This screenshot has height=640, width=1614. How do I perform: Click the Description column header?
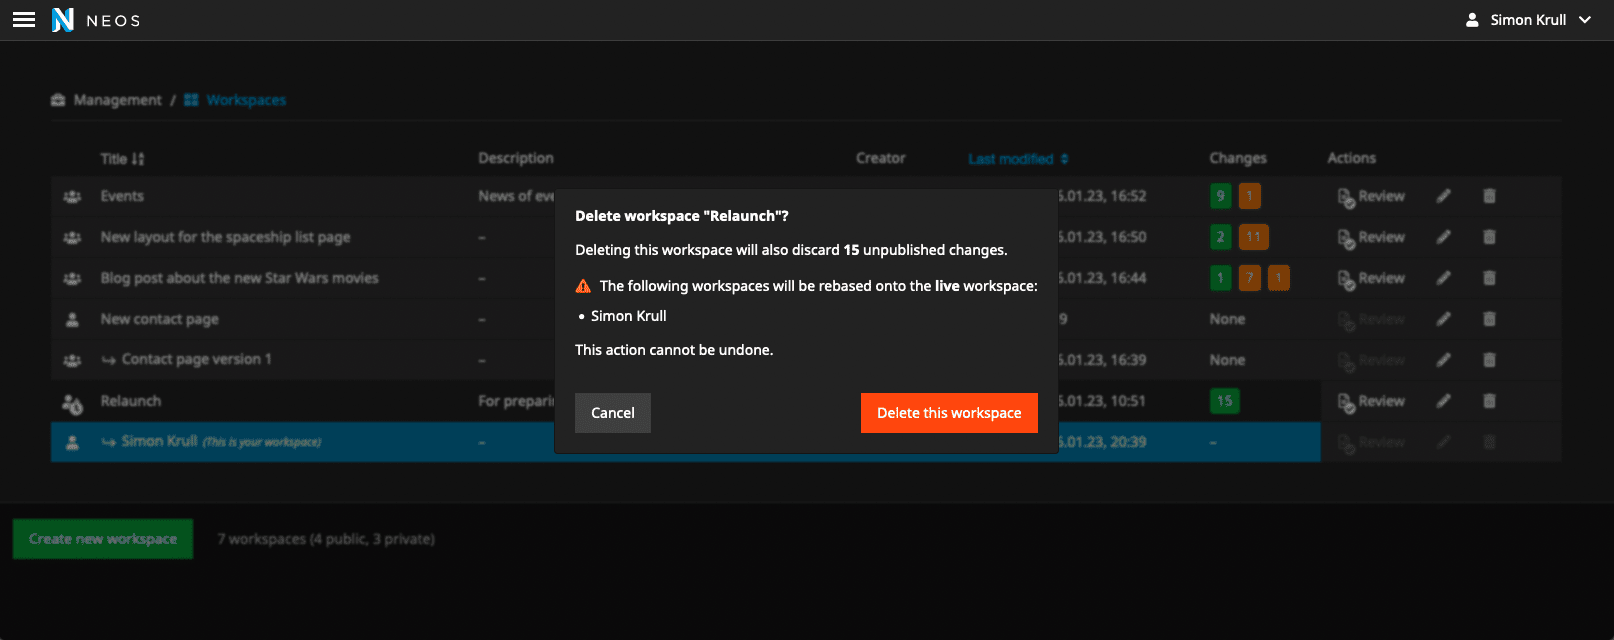pyautogui.click(x=516, y=158)
